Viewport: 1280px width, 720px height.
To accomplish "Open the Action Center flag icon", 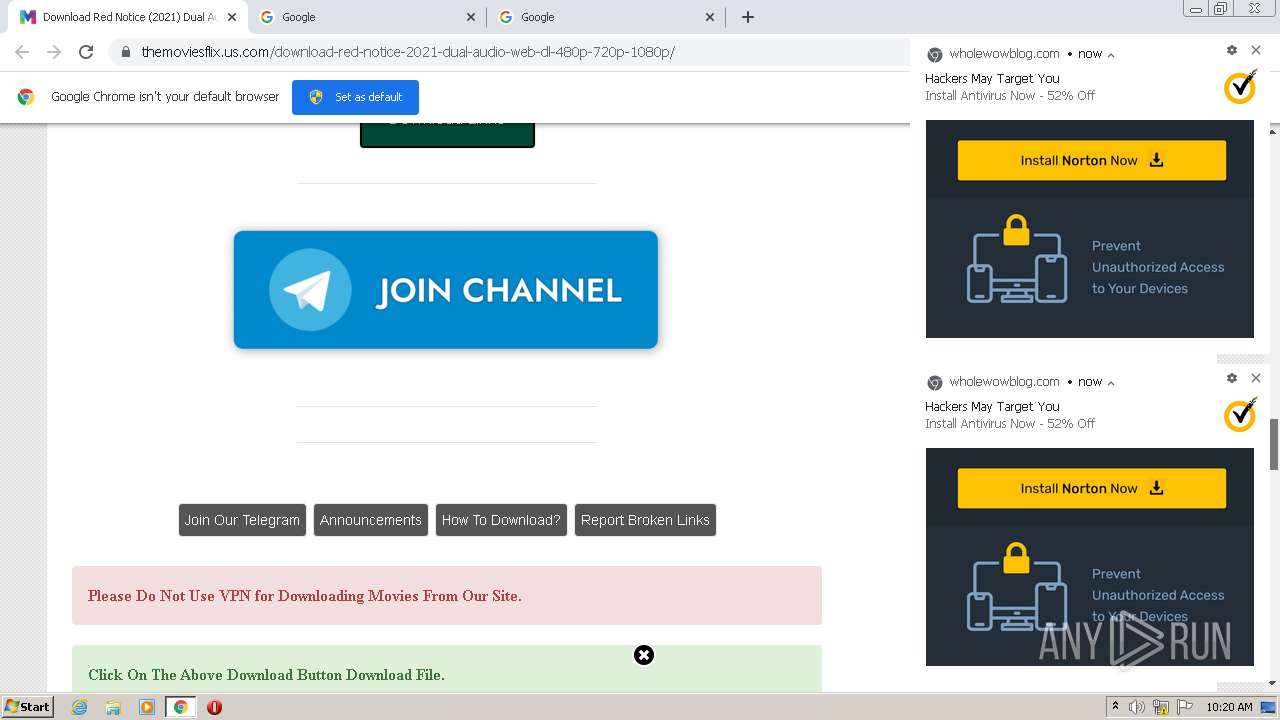I will (1185, 707).
